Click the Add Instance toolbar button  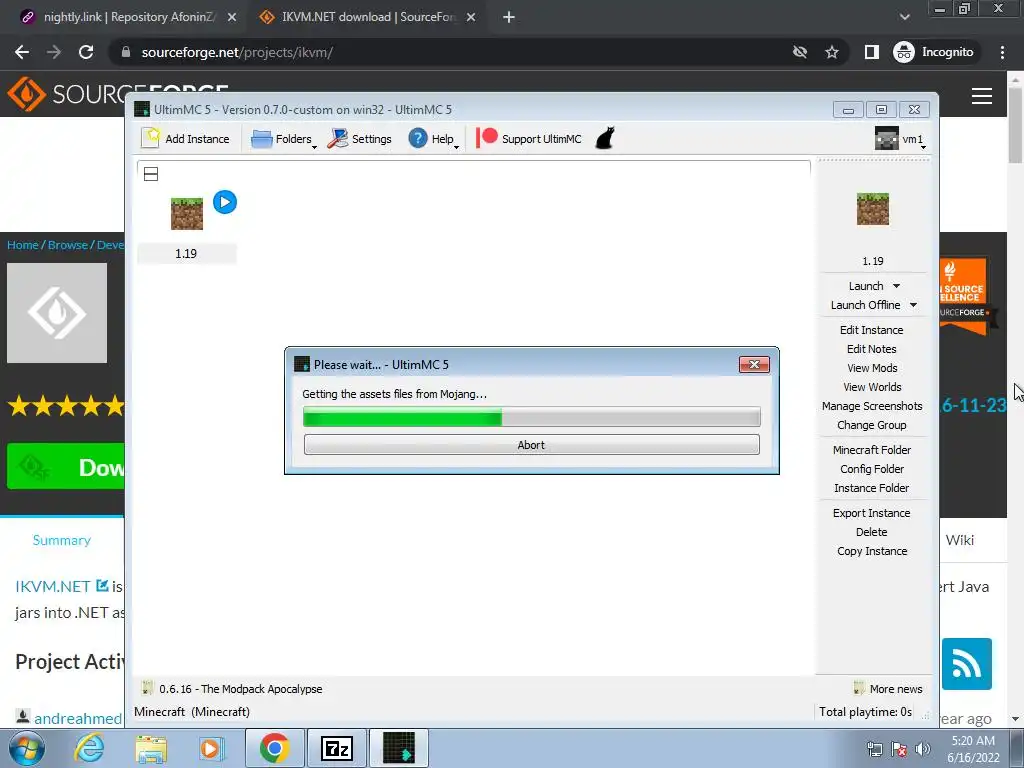click(185, 138)
